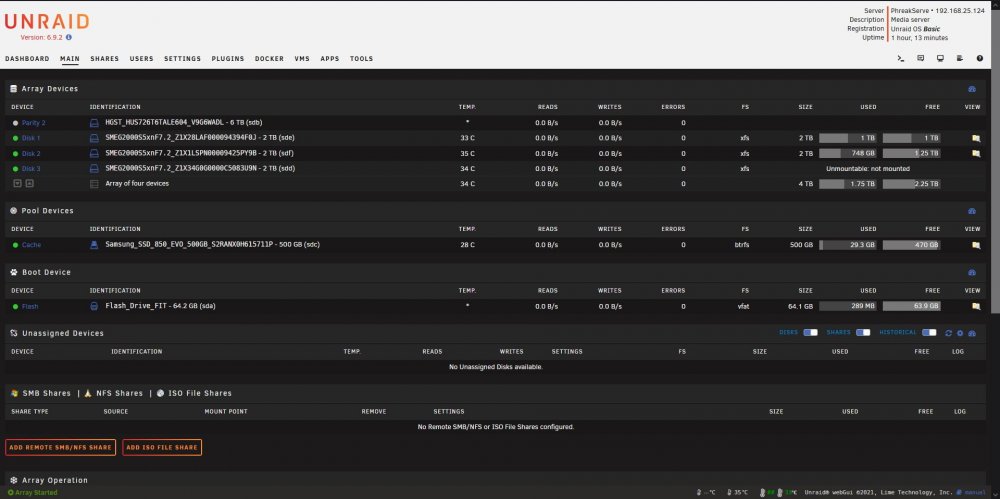Click the 'Array Started' status text
Viewport: 1000px width, 499px height.
point(36,493)
